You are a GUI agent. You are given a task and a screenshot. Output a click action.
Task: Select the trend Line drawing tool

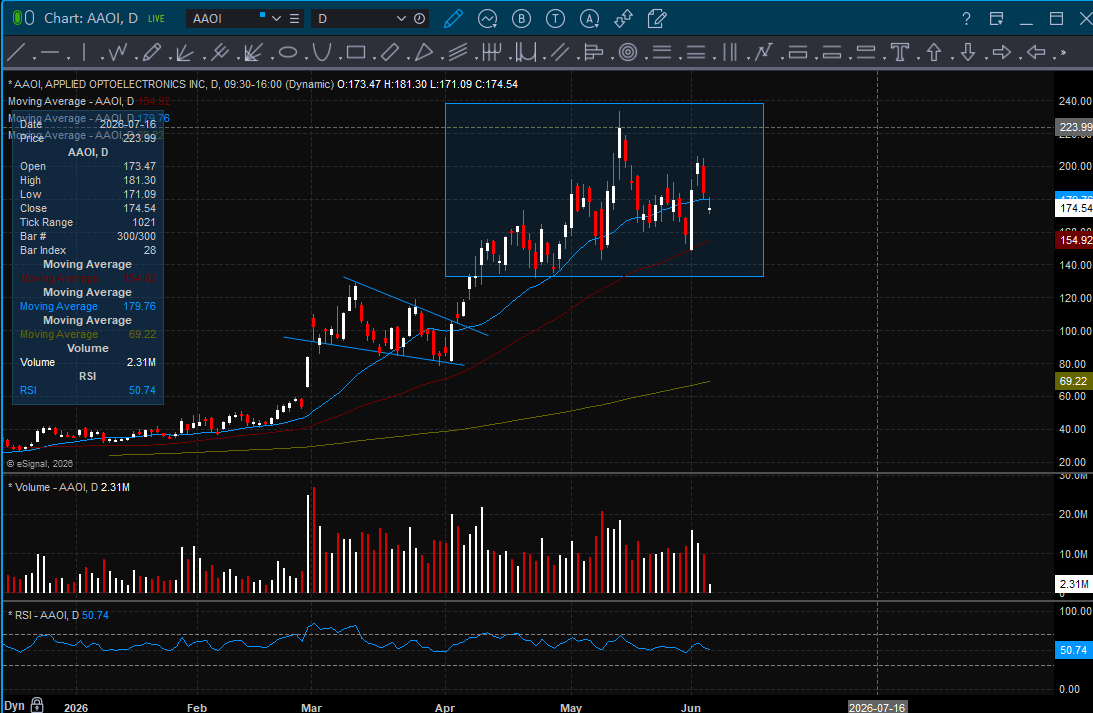(x=15, y=52)
